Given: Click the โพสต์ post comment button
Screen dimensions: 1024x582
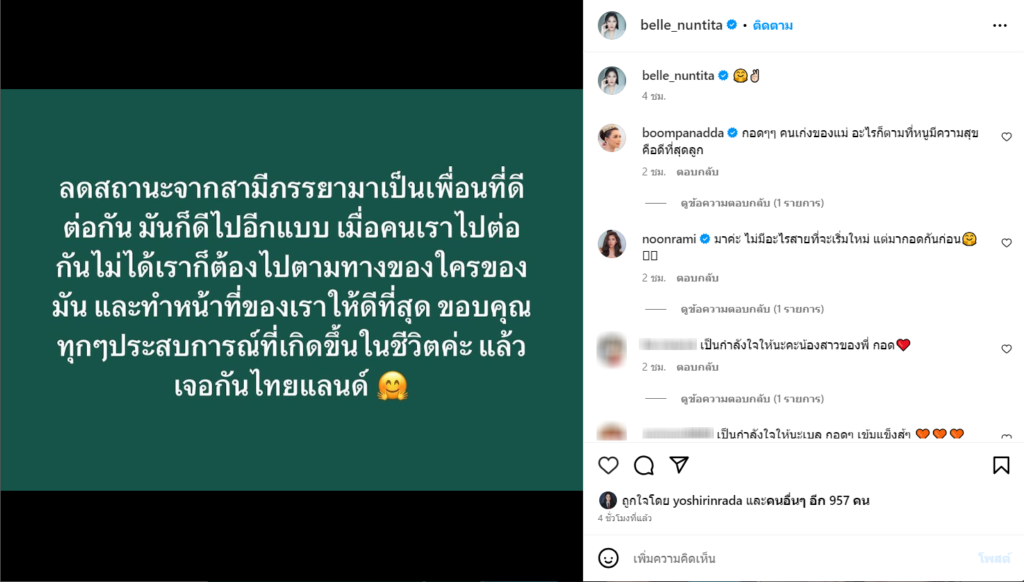Looking at the screenshot, I should pos(993,558).
